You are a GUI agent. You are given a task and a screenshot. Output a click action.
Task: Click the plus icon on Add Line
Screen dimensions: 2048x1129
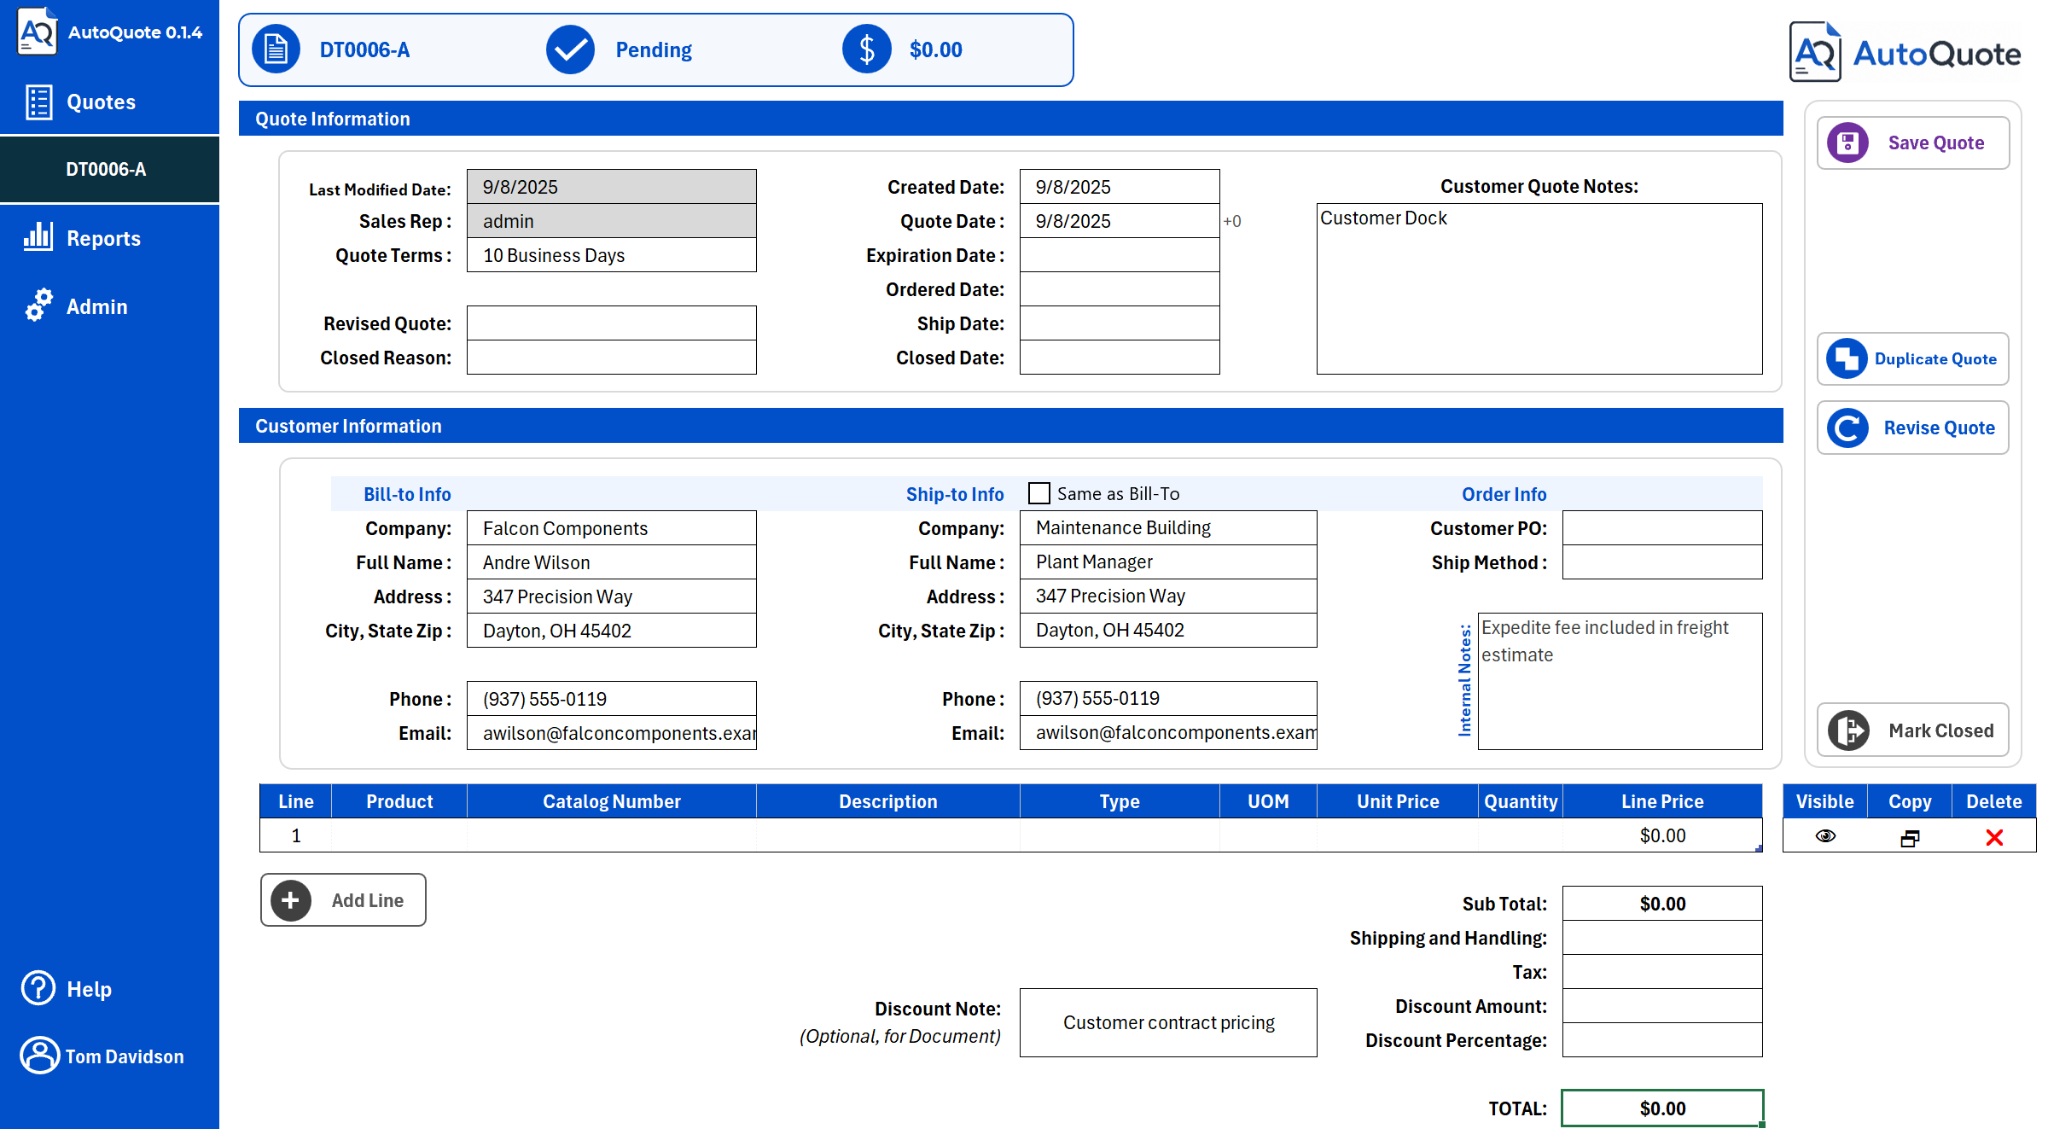coord(291,900)
